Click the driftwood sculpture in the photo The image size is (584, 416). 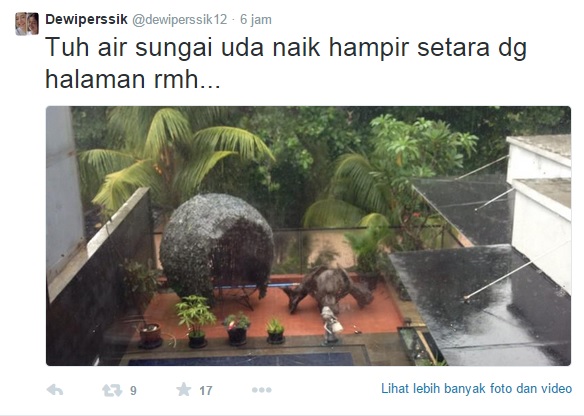coord(327,289)
